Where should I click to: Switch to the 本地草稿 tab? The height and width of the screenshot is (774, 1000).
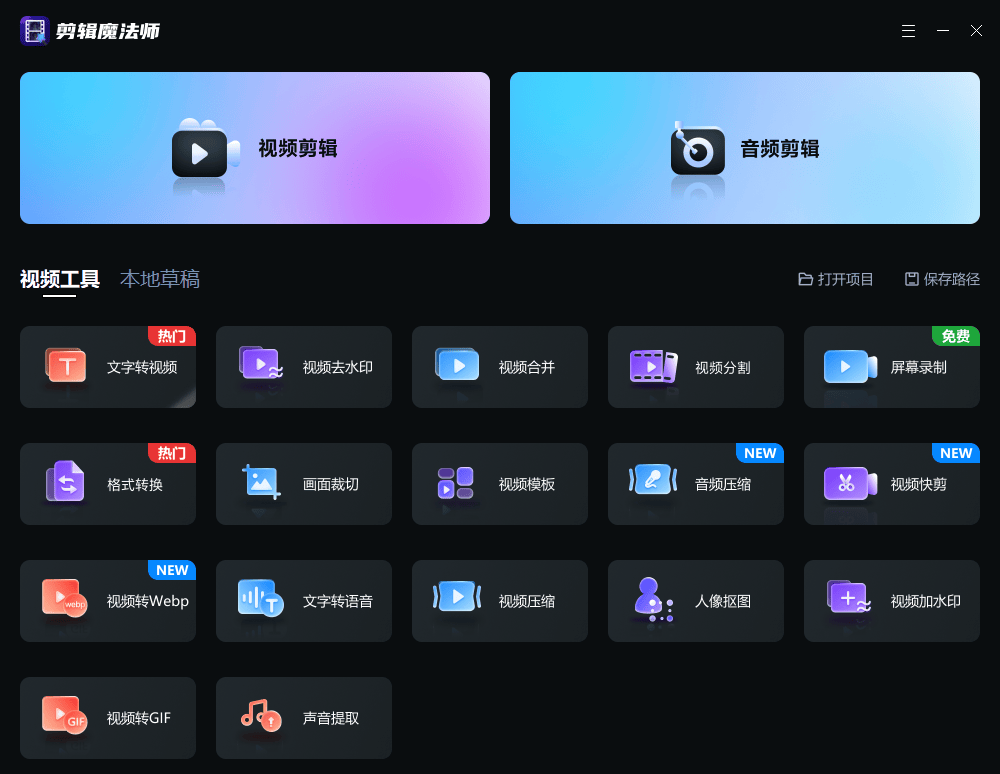click(x=159, y=280)
